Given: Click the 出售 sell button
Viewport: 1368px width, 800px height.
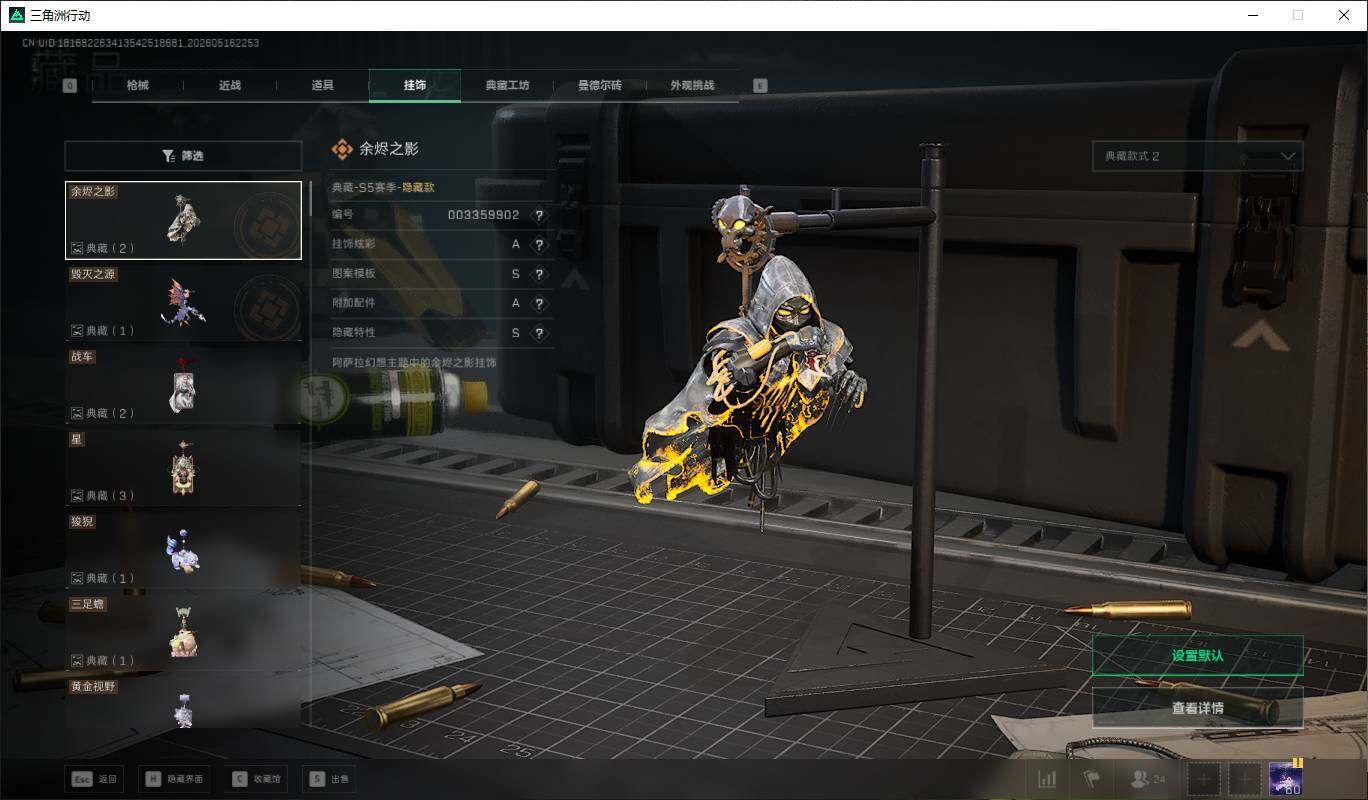Looking at the screenshot, I should (327, 779).
